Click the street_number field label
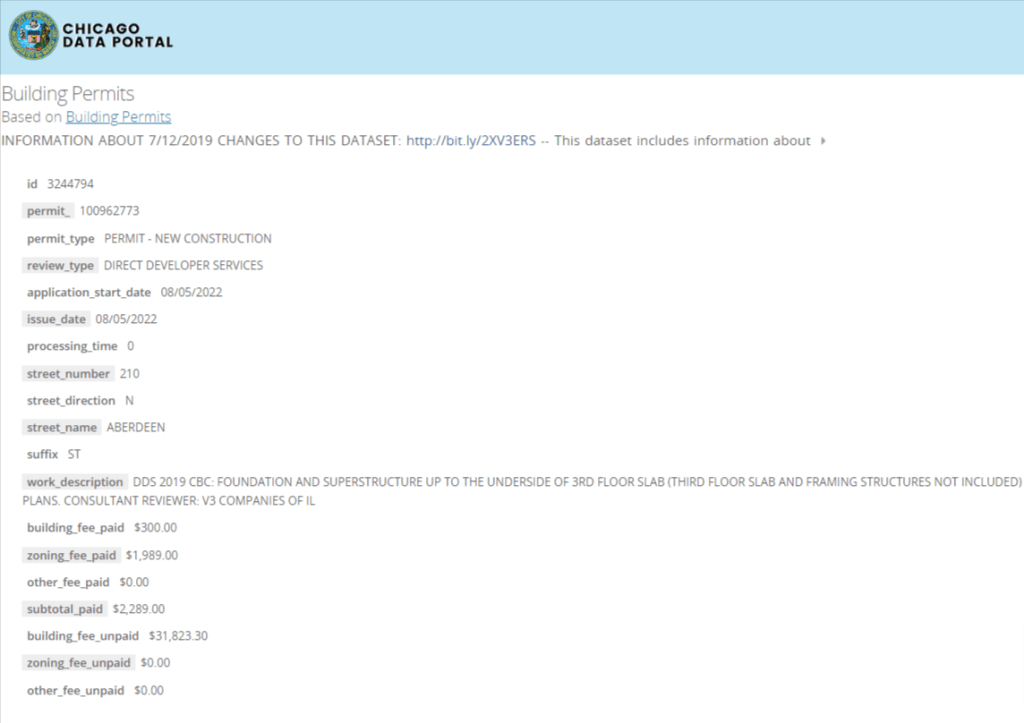Screen dimensions: 1024x723 coord(68,373)
